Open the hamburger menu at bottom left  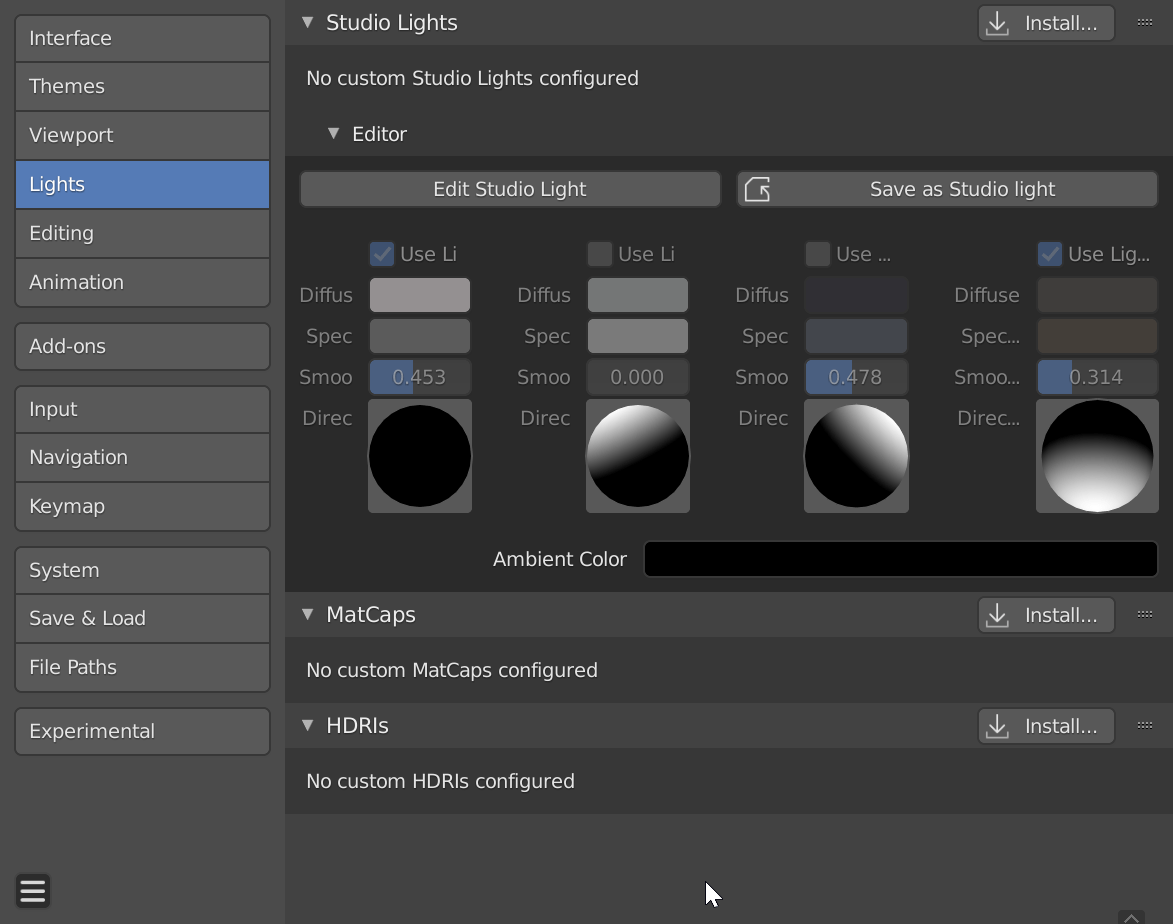click(x=32, y=890)
